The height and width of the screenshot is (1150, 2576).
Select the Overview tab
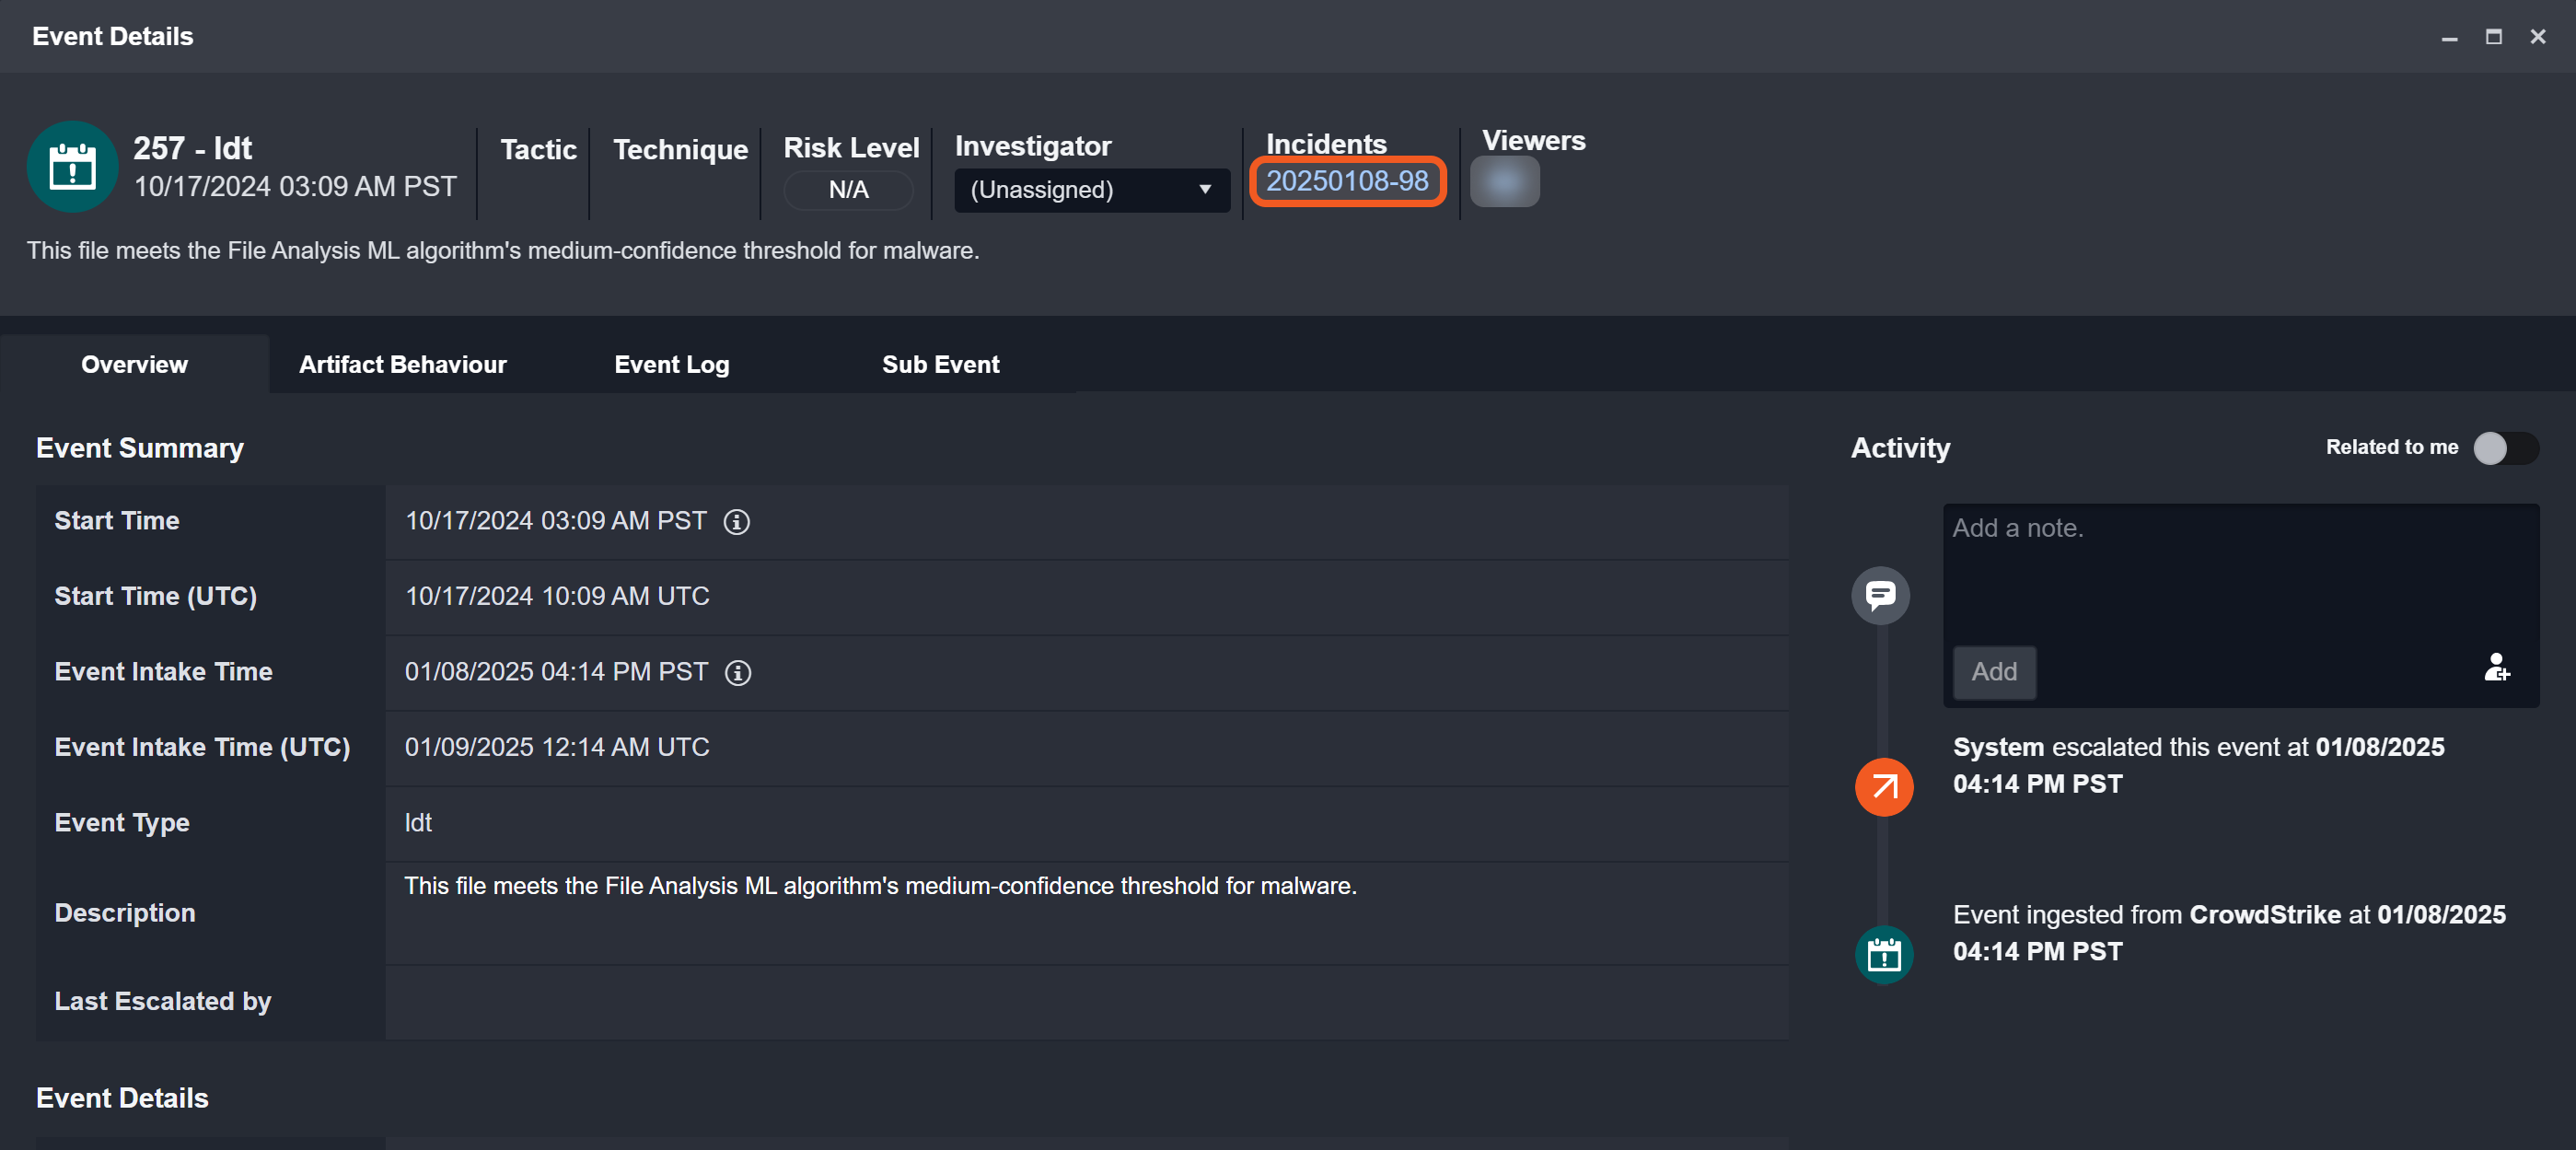(134, 365)
